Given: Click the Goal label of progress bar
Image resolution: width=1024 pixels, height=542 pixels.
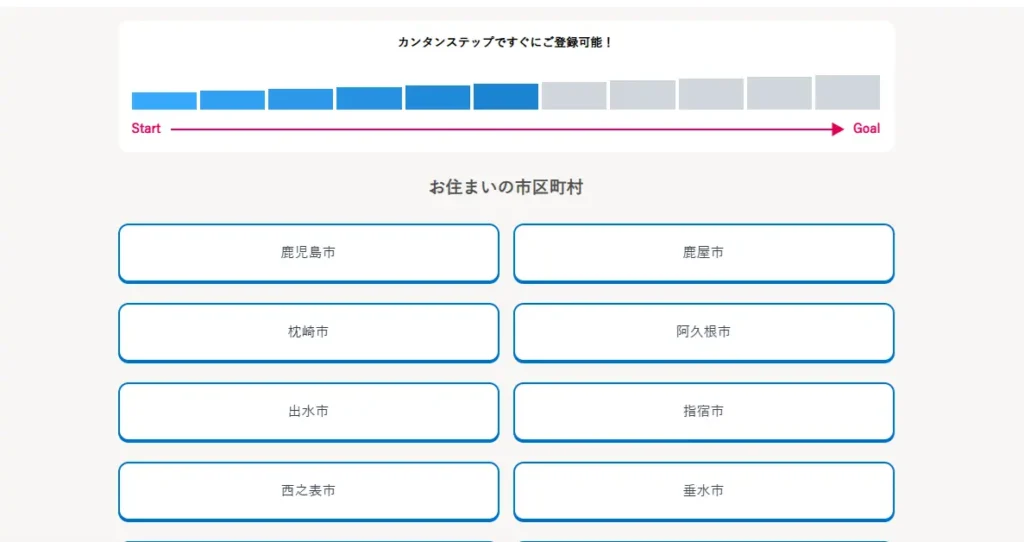Looking at the screenshot, I should point(867,129).
